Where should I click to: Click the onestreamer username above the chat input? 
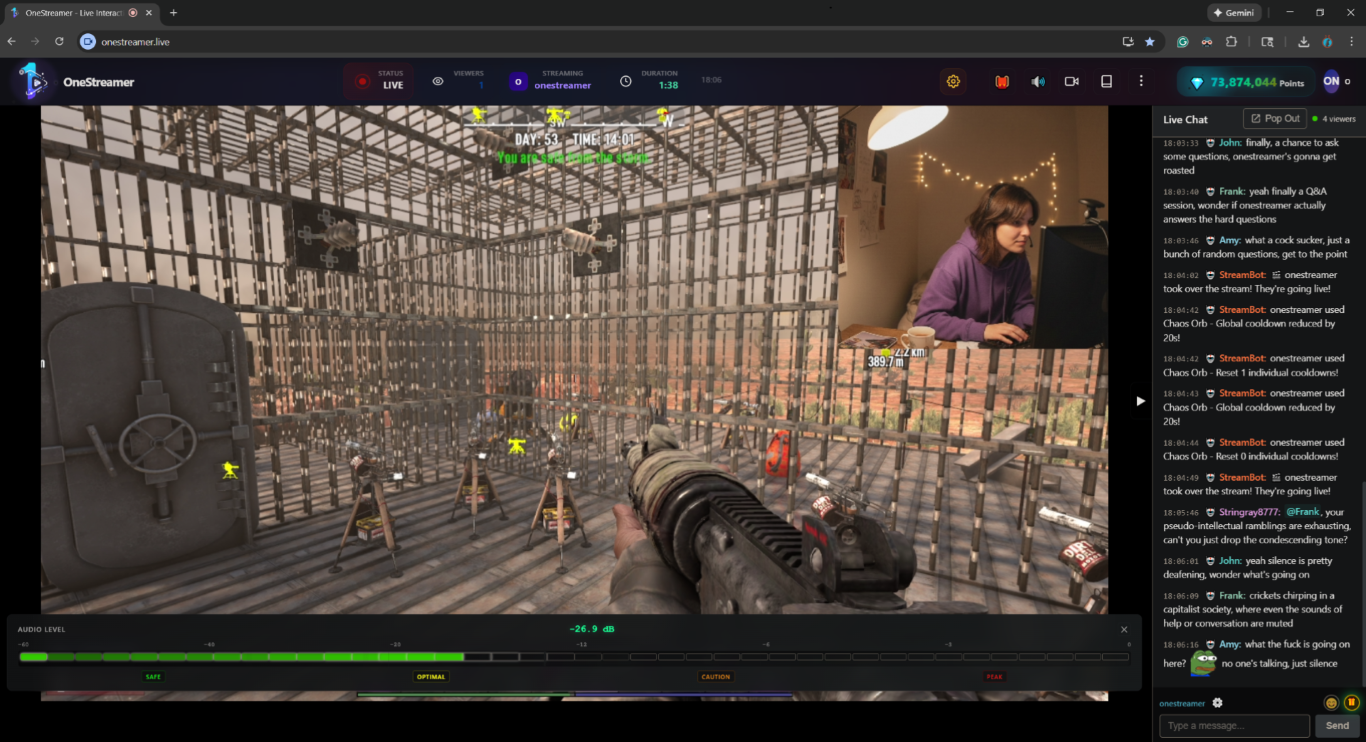click(x=1184, y=703)
